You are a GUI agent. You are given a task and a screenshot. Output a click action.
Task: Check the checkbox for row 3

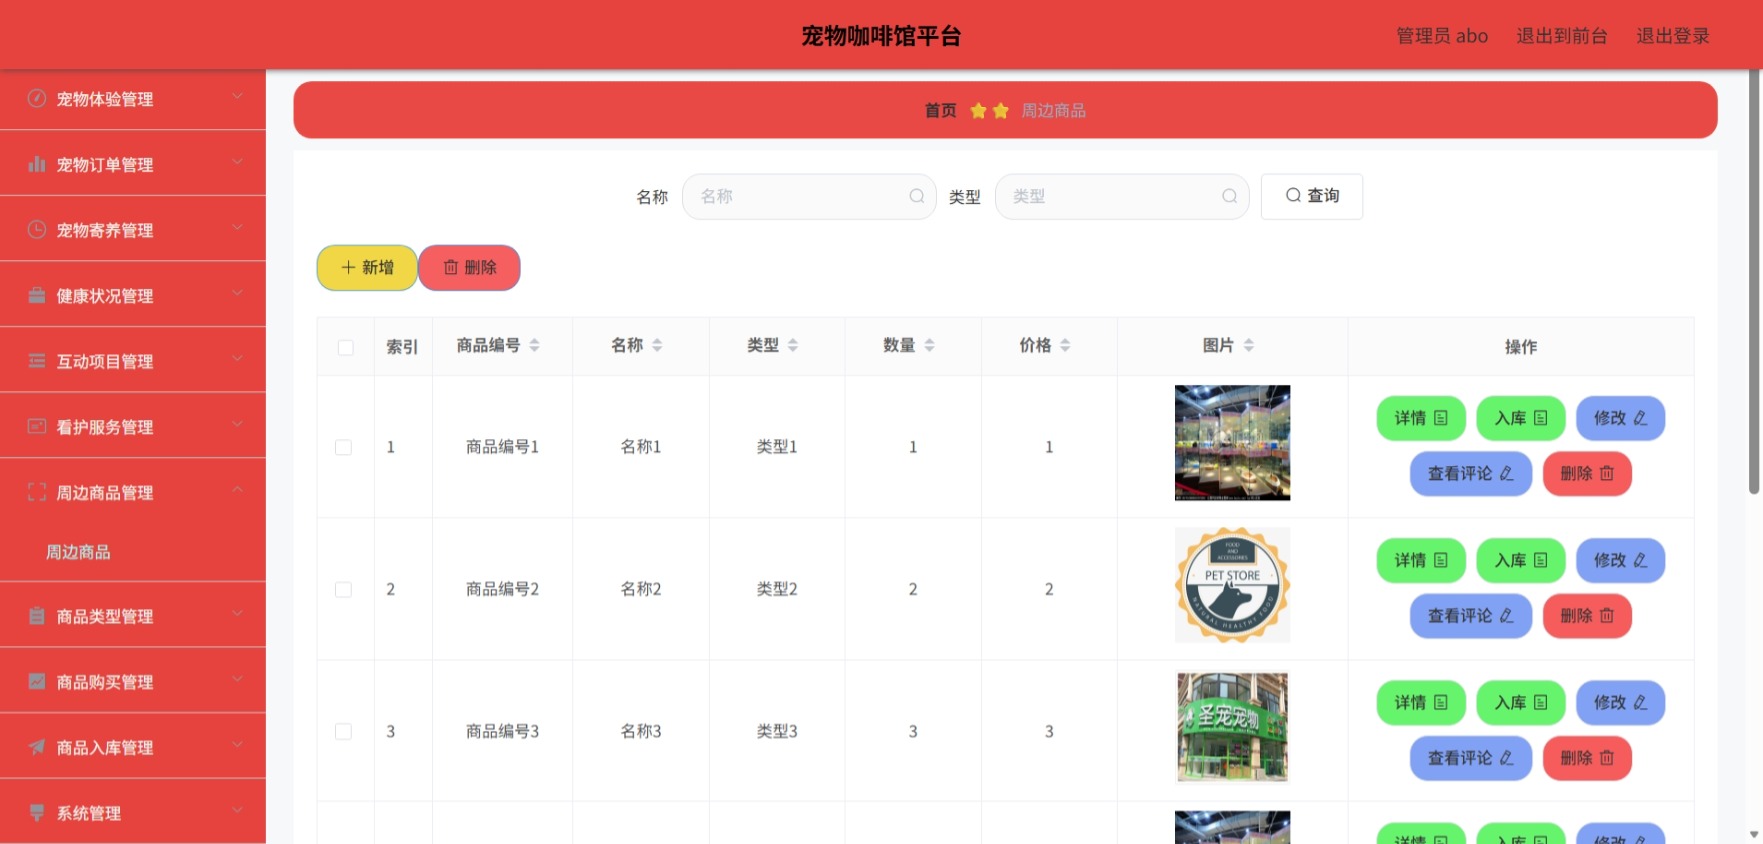point(343,731)
